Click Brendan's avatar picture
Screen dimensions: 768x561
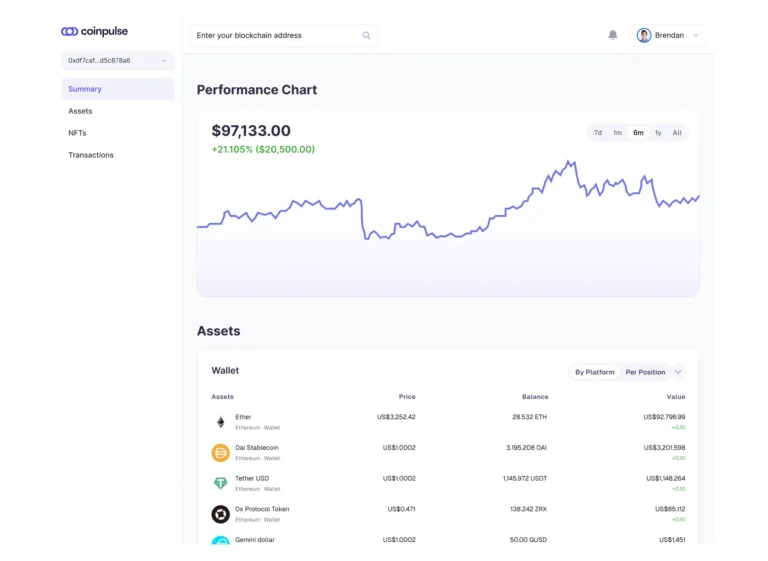pos(644,35)
